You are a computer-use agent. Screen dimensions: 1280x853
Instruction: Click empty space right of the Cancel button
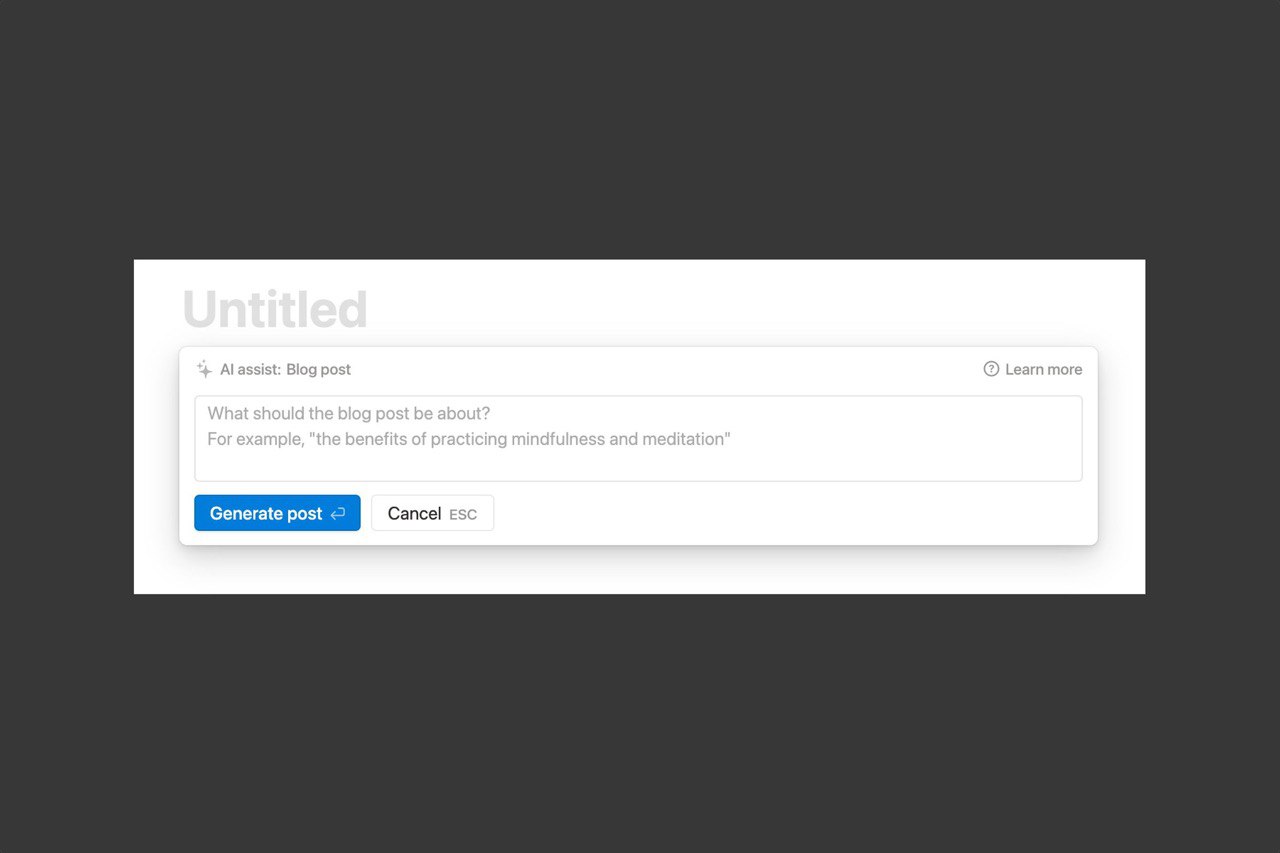coord(780,514)
